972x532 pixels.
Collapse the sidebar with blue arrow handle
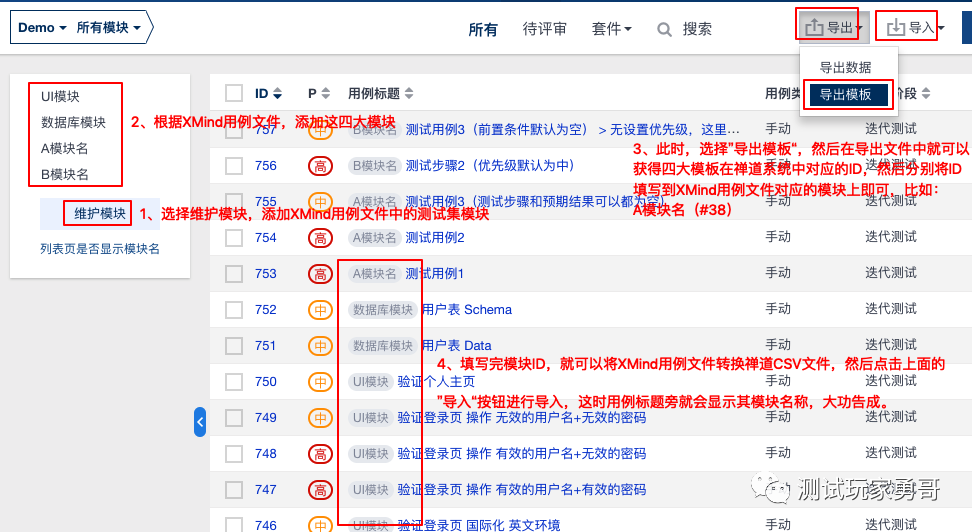tap(200, 422)
